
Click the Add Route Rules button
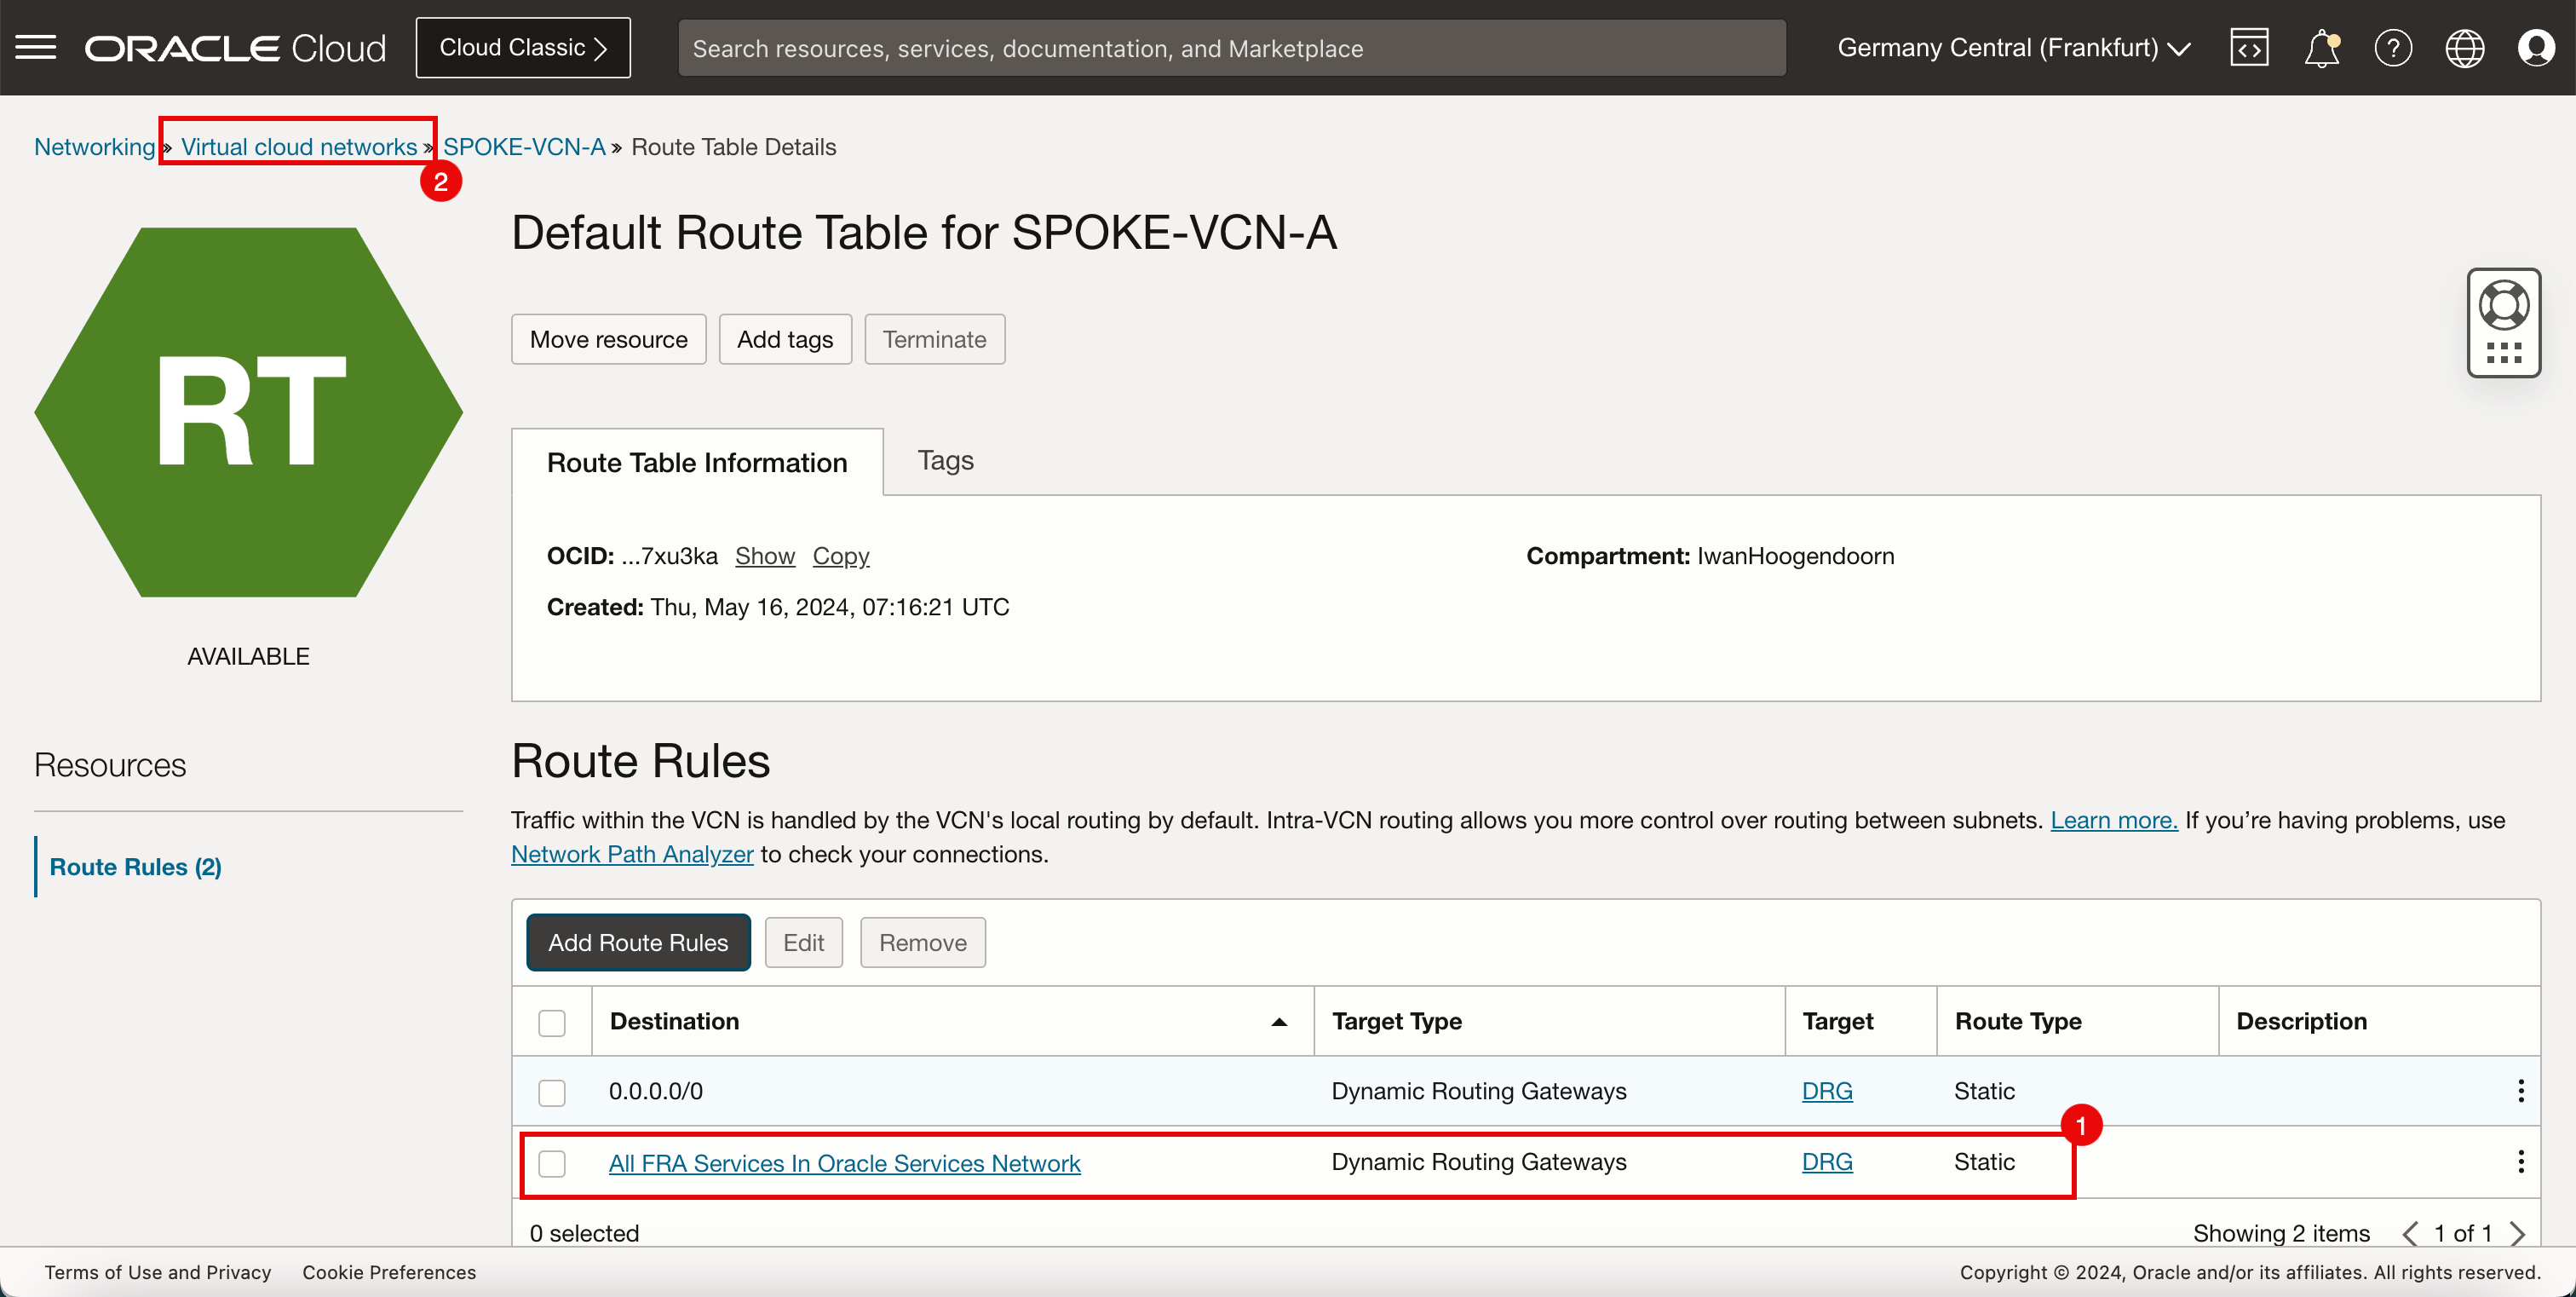(636, 942)
